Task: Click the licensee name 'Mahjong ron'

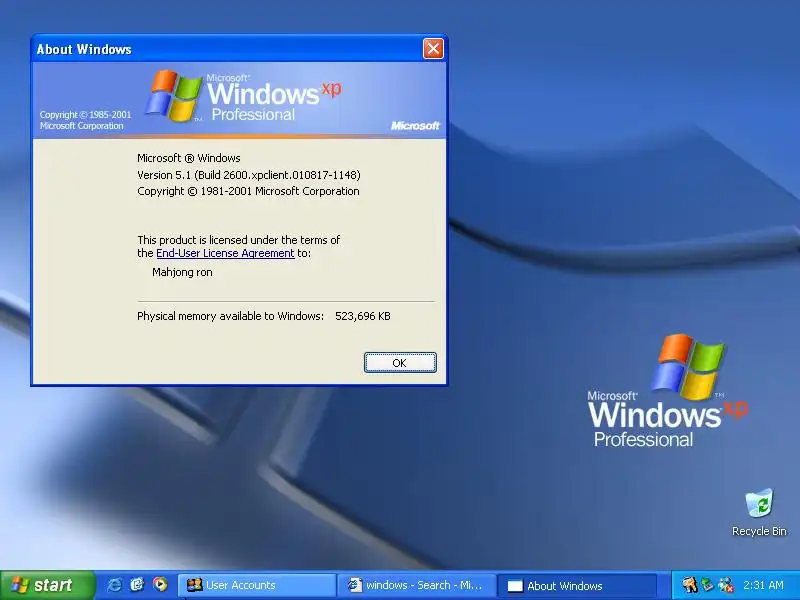Action: [182, 272]
